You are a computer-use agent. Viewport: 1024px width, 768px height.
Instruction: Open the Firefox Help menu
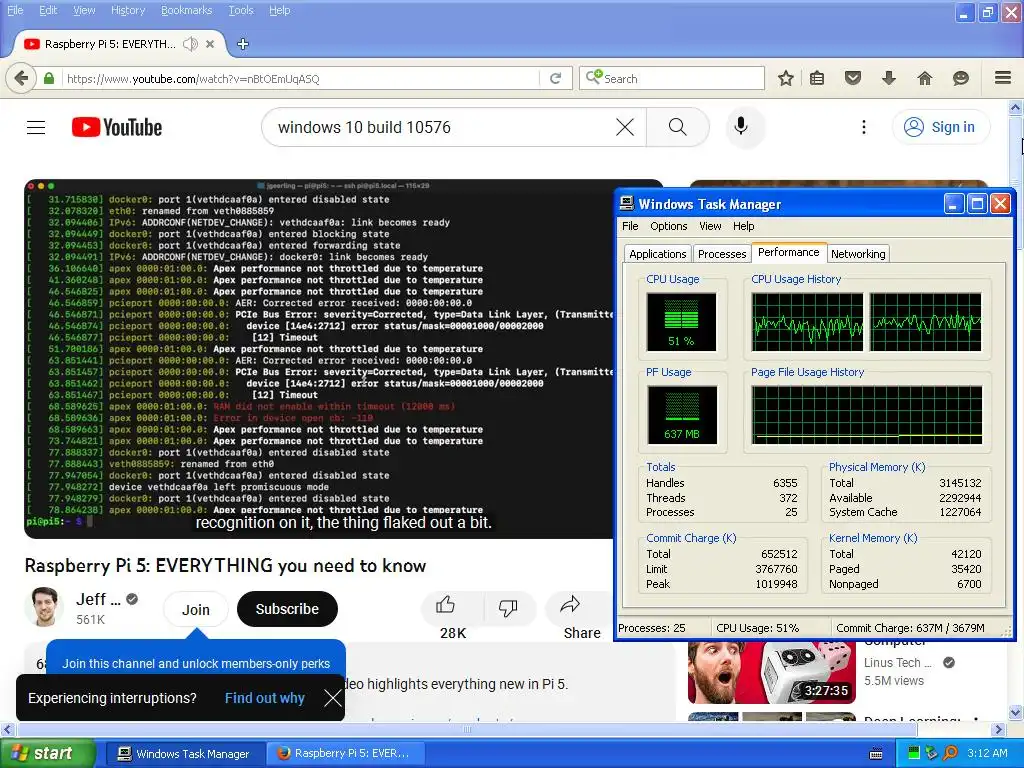pos(280,10)
